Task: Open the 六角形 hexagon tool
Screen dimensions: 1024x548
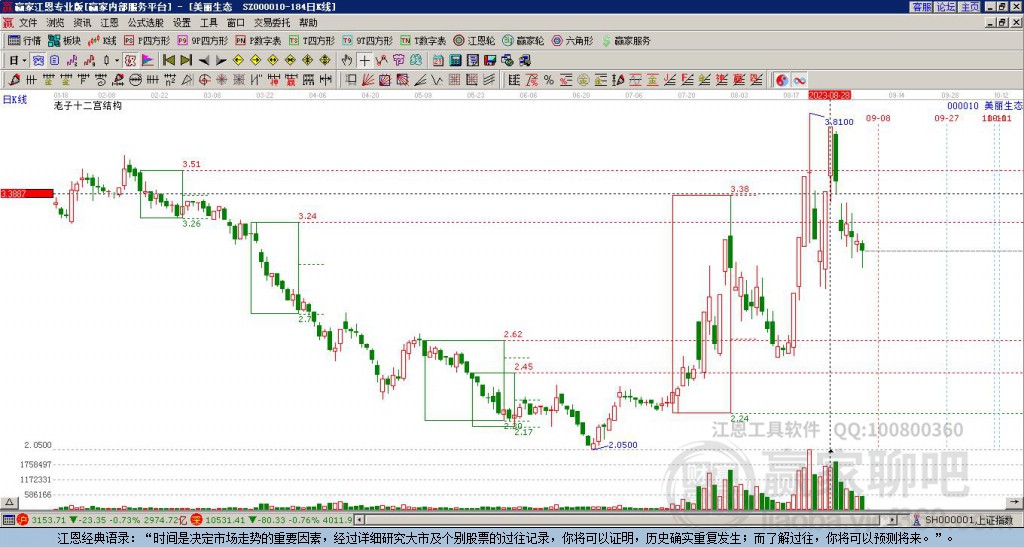Action: [x=573, y=40]
